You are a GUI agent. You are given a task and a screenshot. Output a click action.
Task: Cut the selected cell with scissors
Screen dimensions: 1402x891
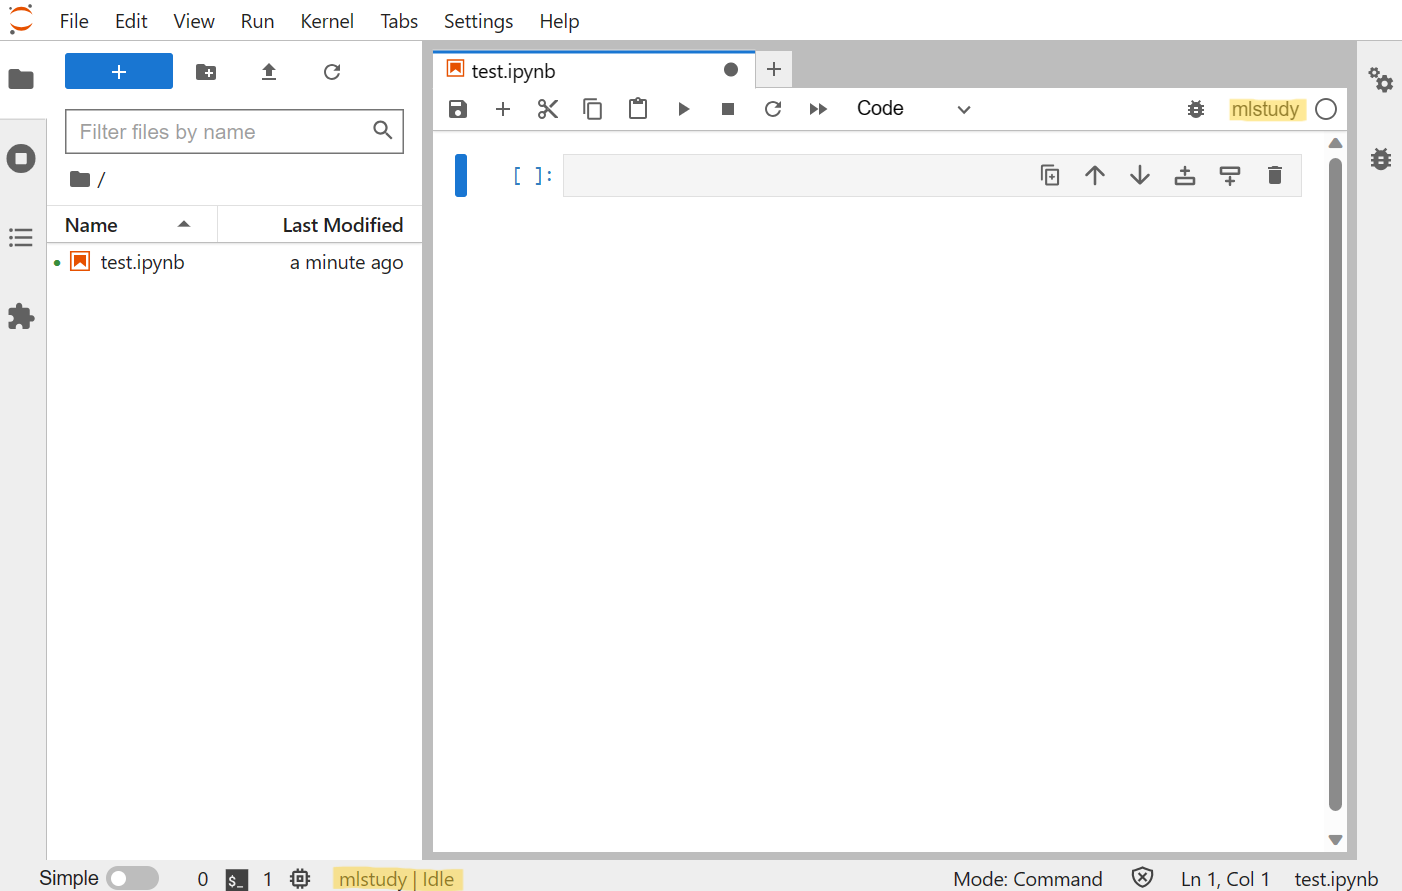pyautogui.click(x=548, y=109)
